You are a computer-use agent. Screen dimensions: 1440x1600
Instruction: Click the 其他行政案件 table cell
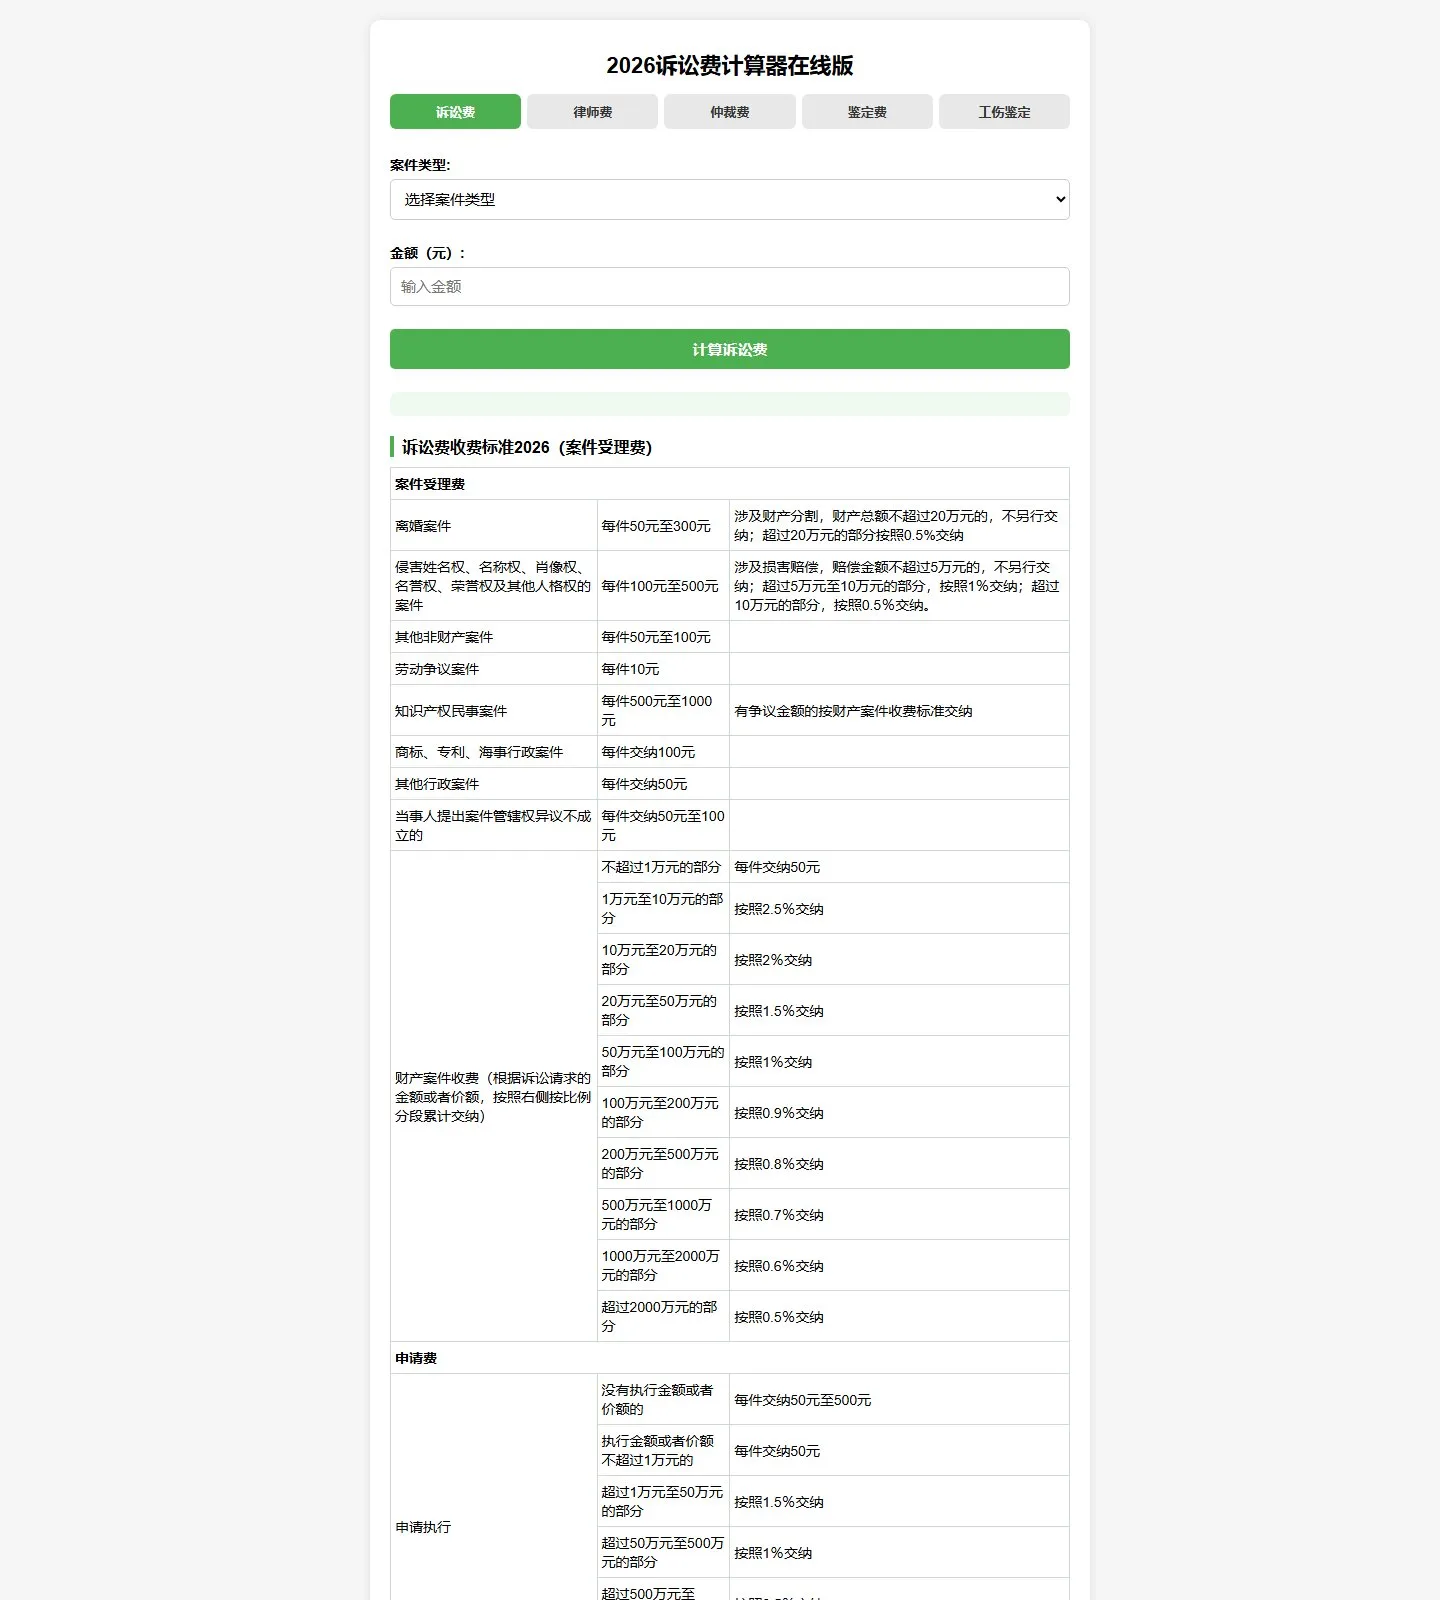tap(494, 784)
